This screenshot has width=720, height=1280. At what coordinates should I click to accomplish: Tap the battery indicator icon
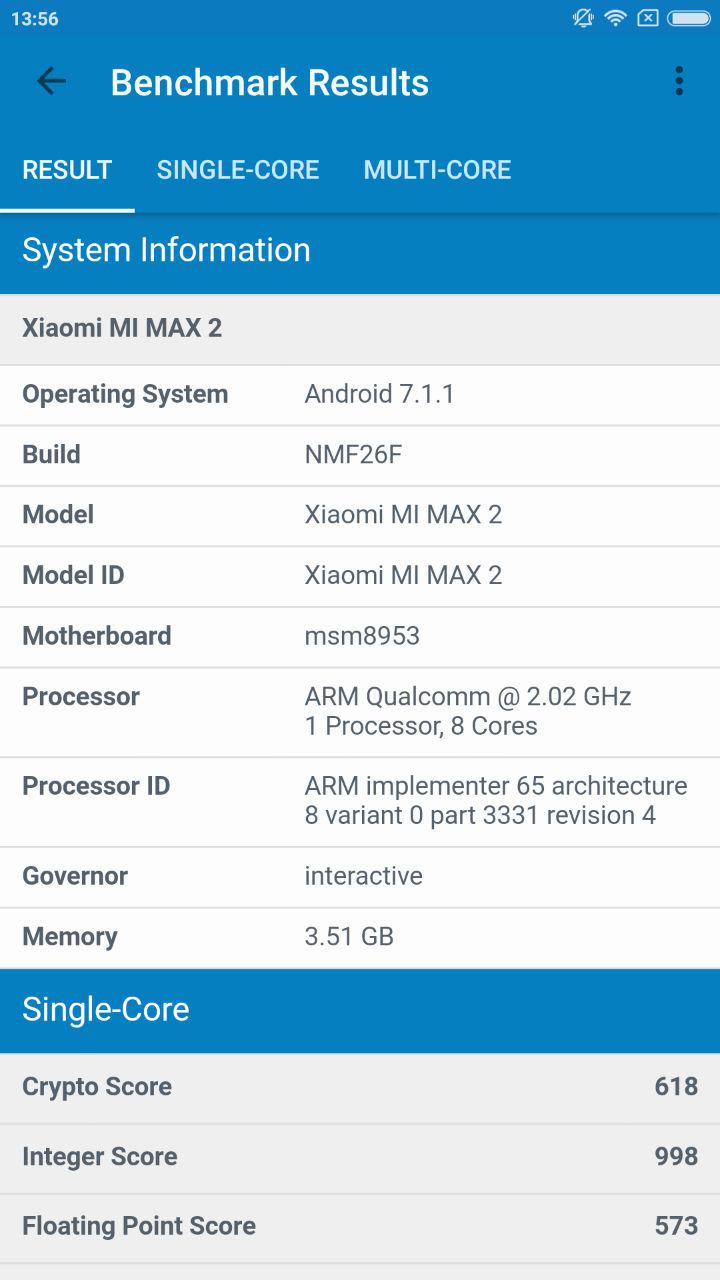[689, 18]
